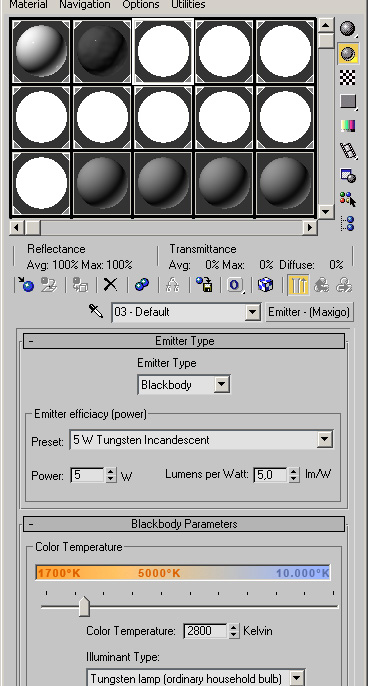Image resolution: width=368 pixels, height=686 pixels.
Task: Click Get Material icon
Action: pyautogui.click(x=26, y=285)
